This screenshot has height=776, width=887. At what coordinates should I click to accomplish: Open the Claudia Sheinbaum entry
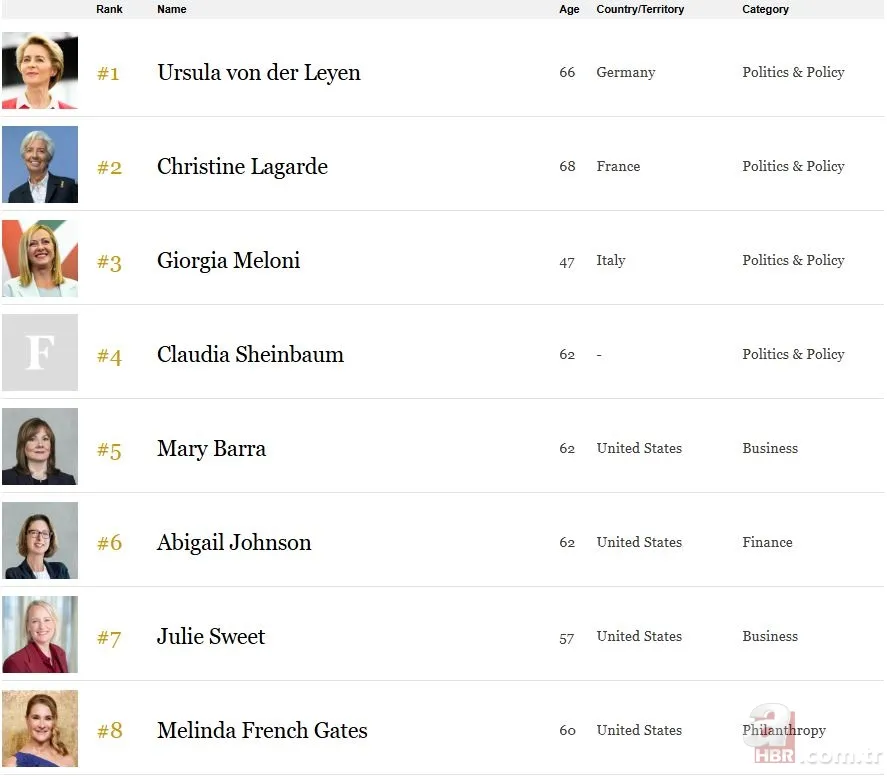coord(250,355)
